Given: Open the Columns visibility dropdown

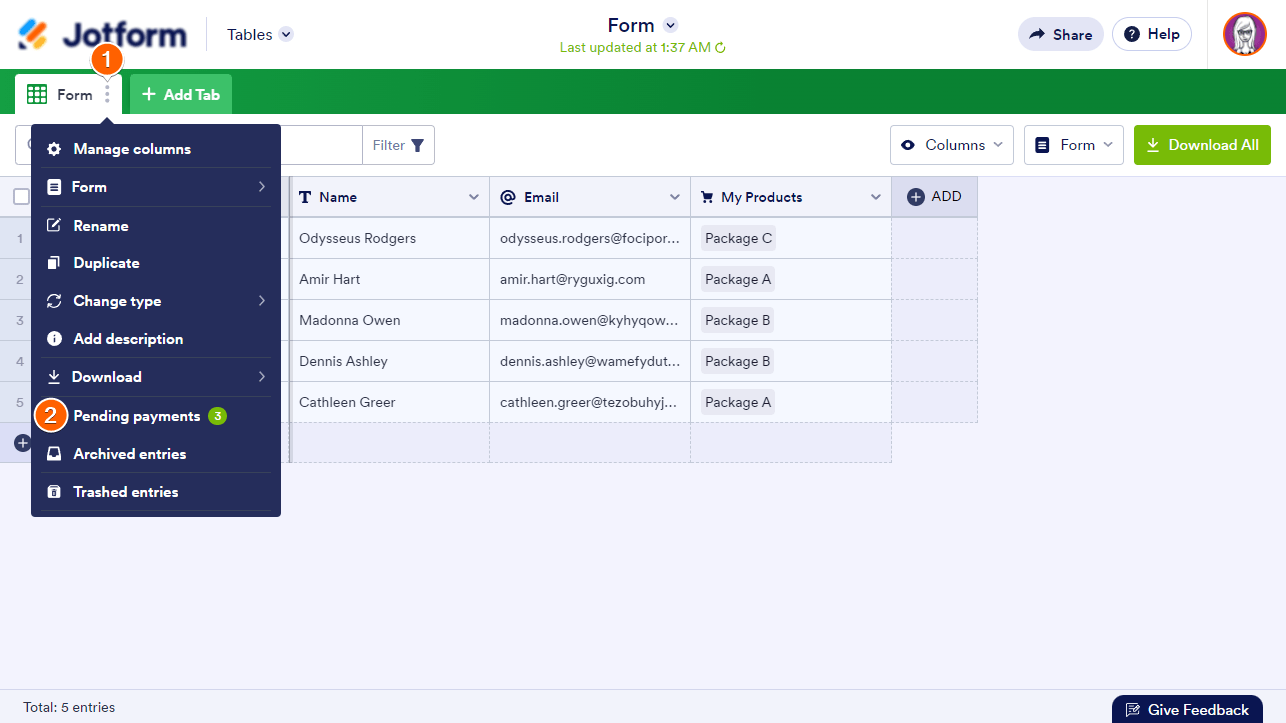Looking at the screenshot, I should 951,145.
